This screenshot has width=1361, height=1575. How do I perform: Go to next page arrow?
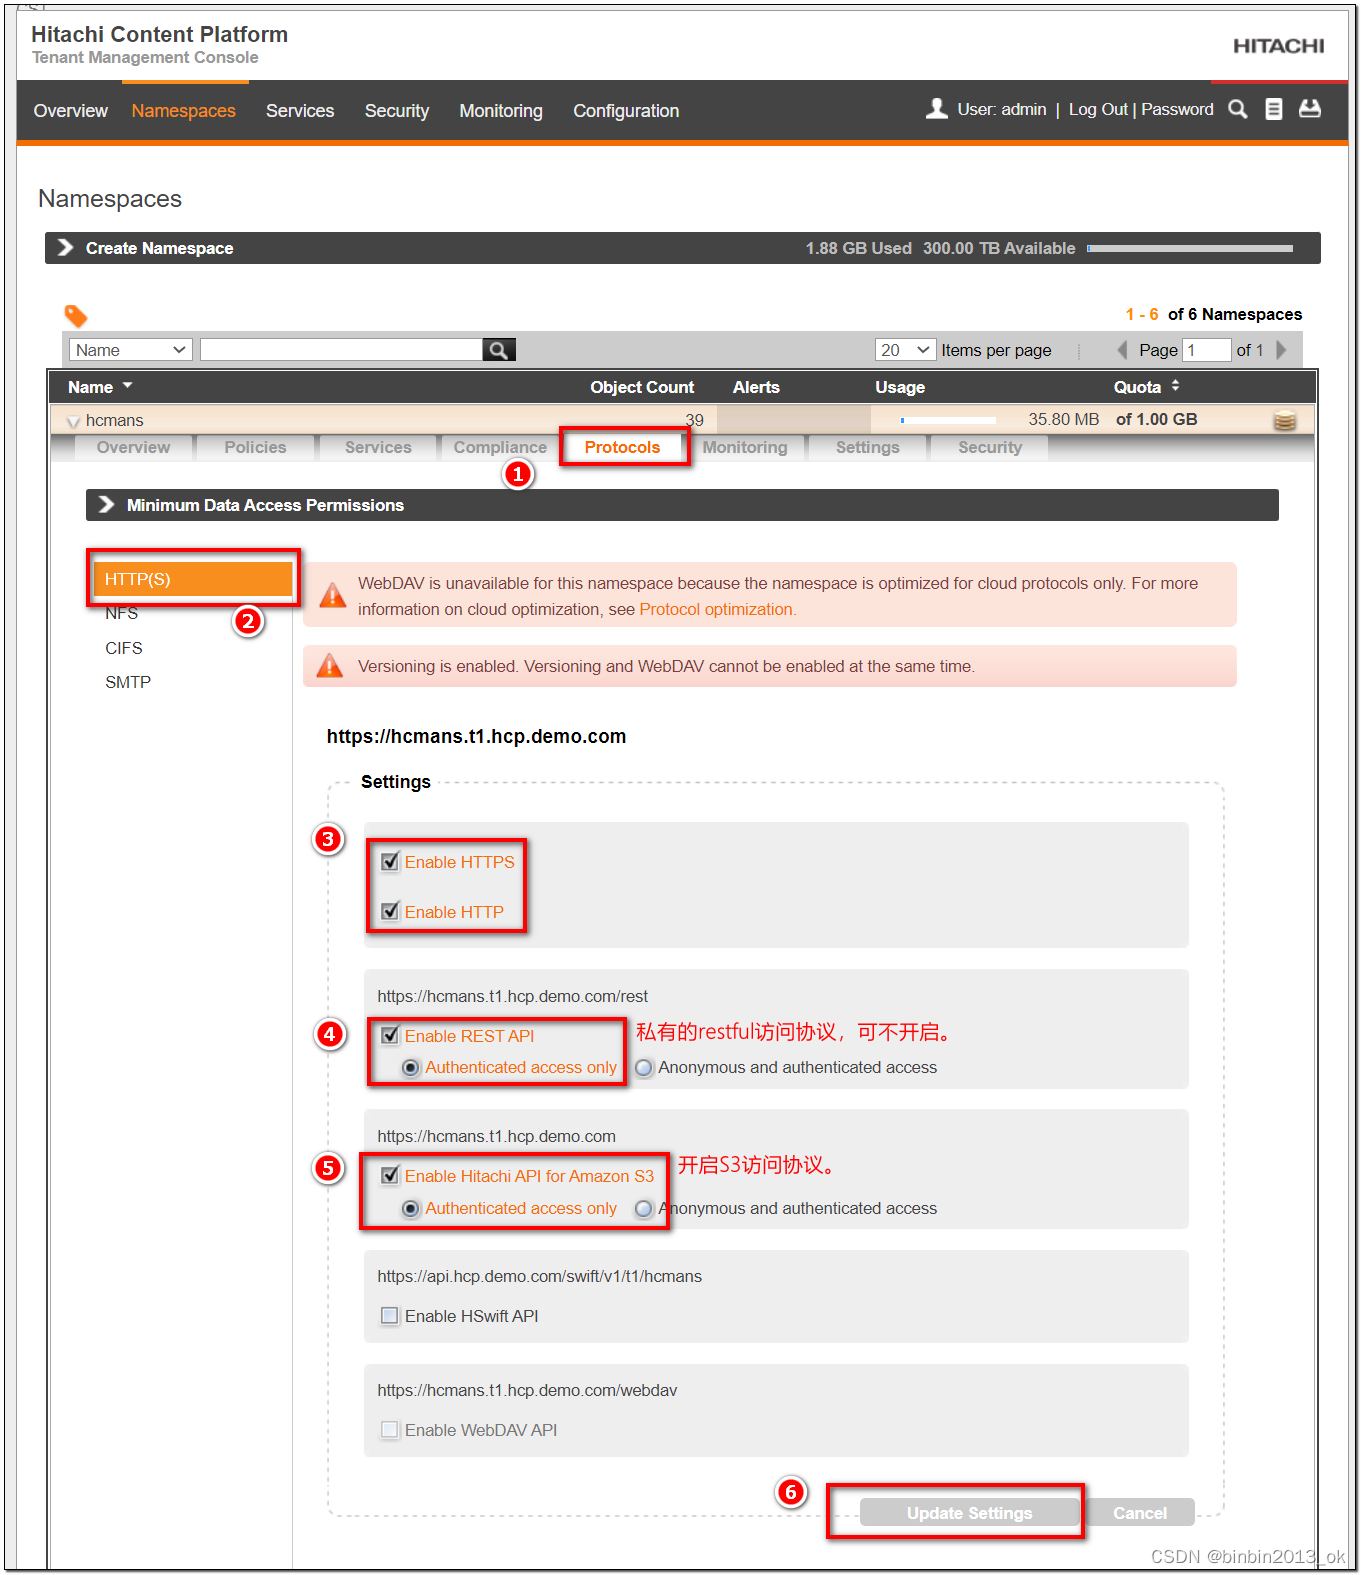click(x=1282, y=350)
